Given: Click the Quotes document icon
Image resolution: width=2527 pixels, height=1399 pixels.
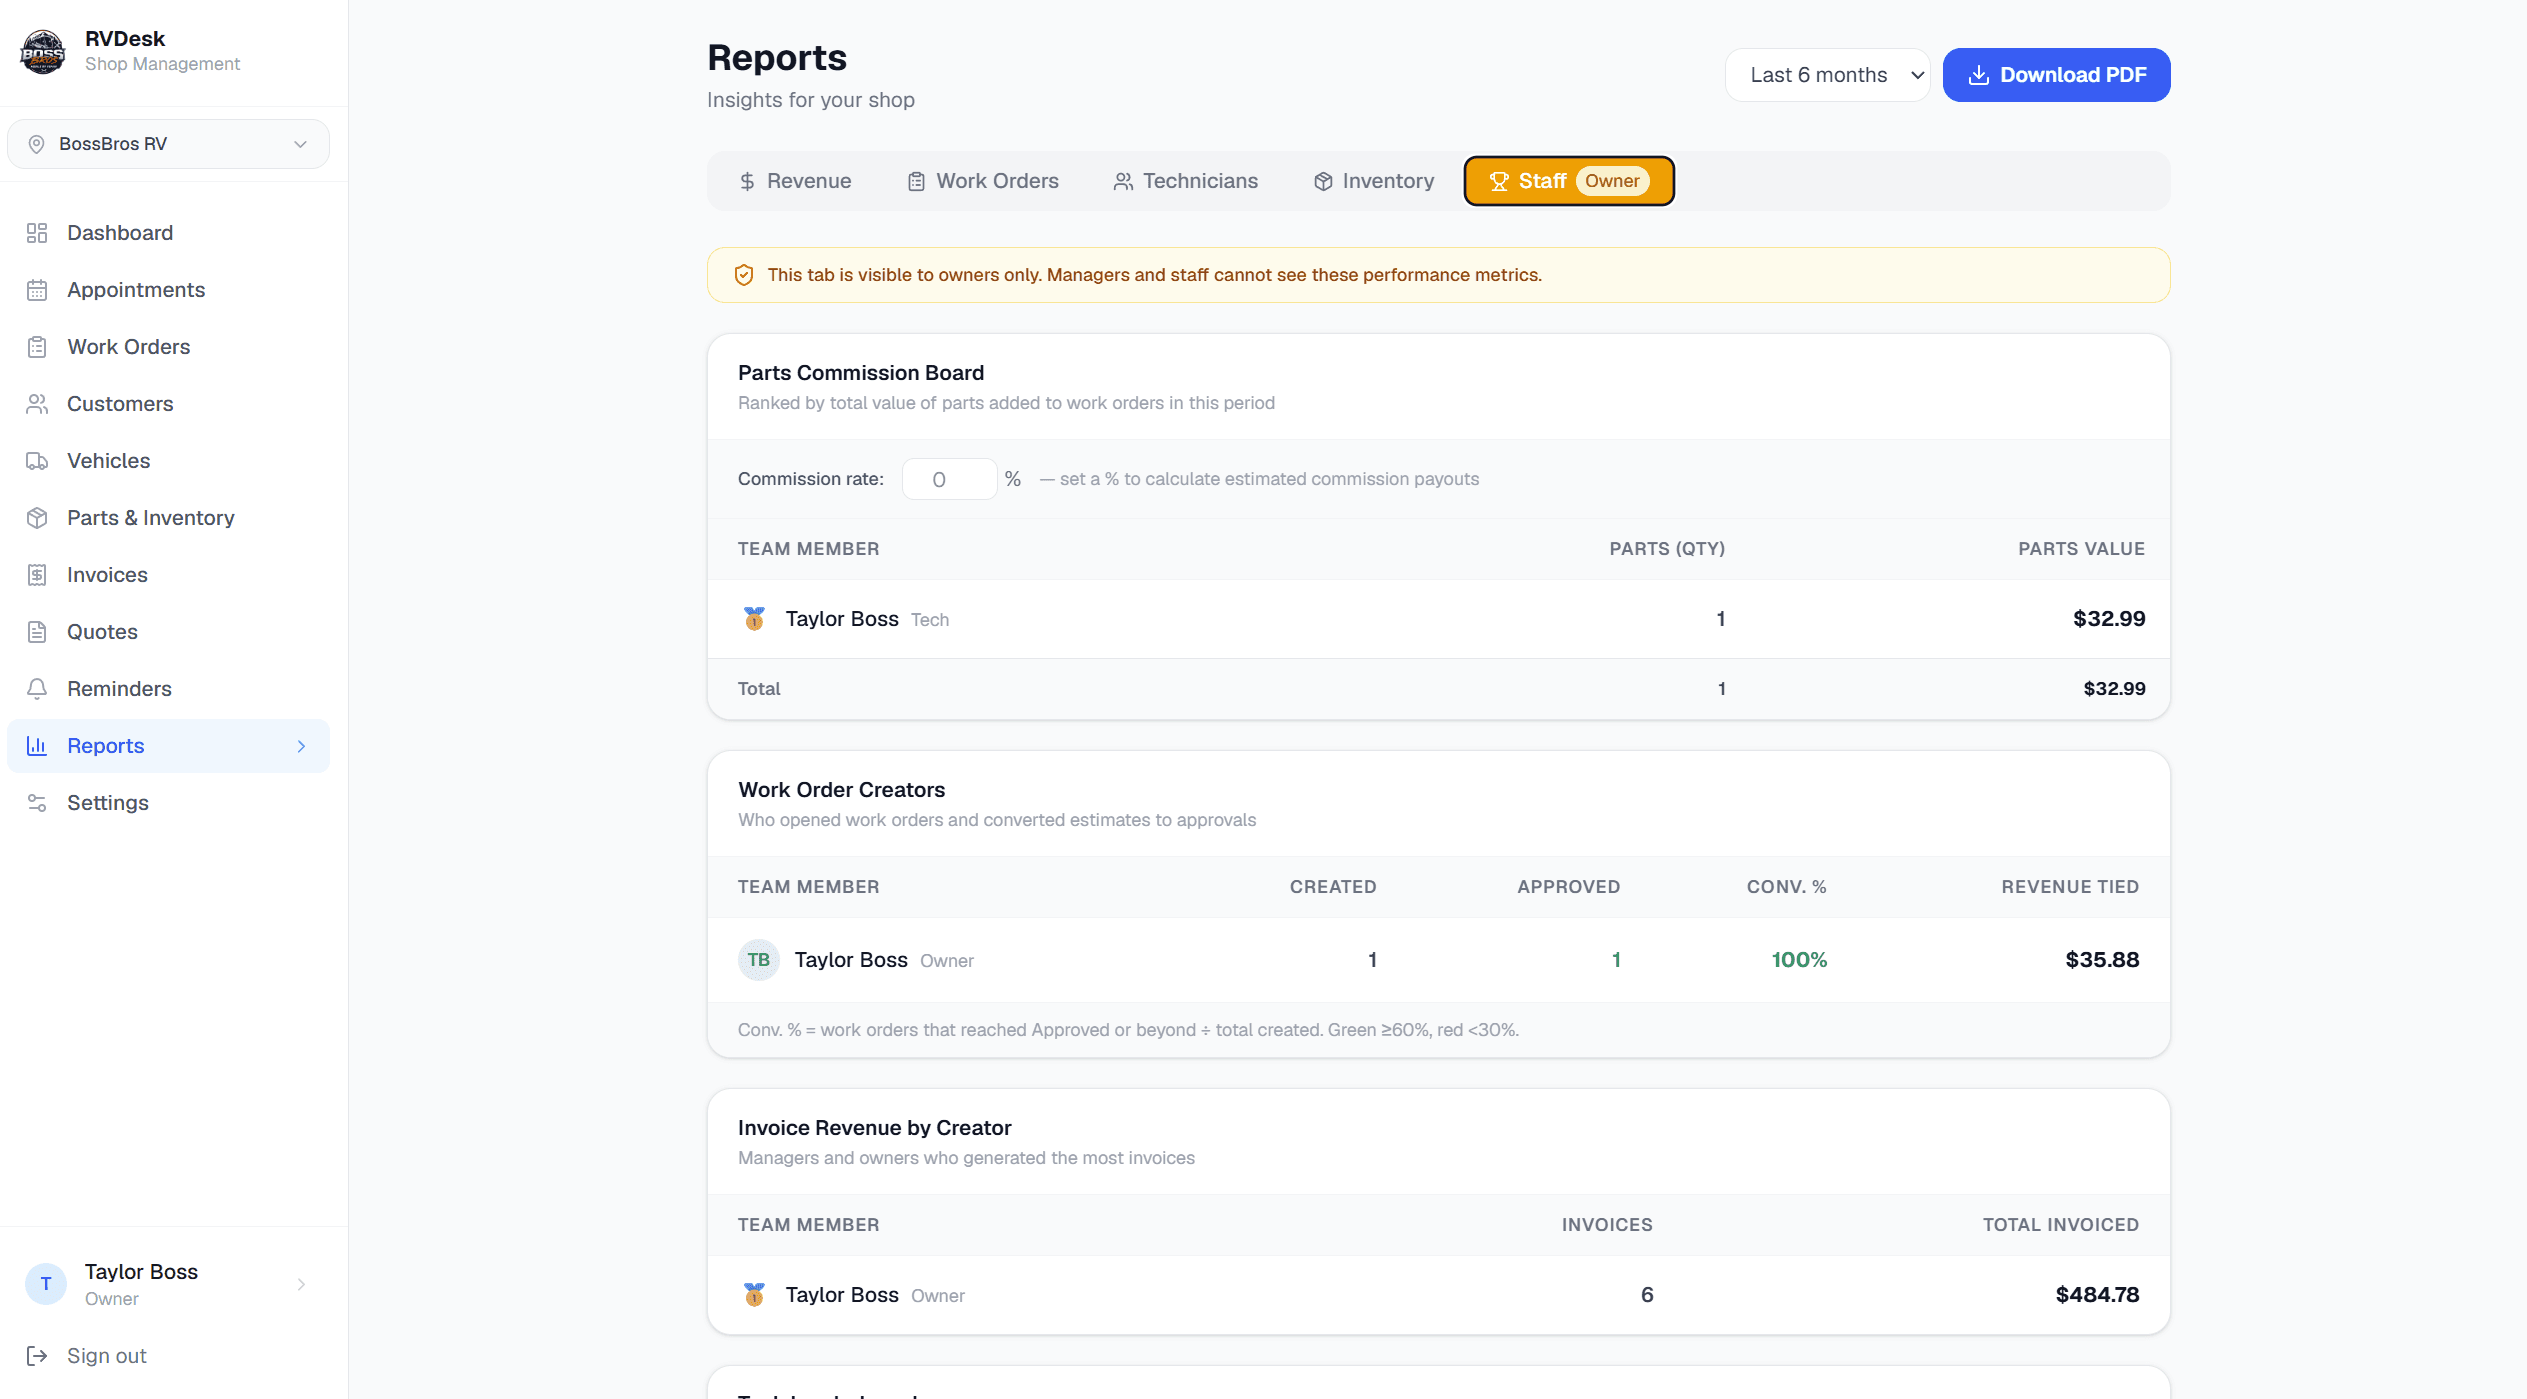Looking at the screenshot, I should (x=37, y=632).
